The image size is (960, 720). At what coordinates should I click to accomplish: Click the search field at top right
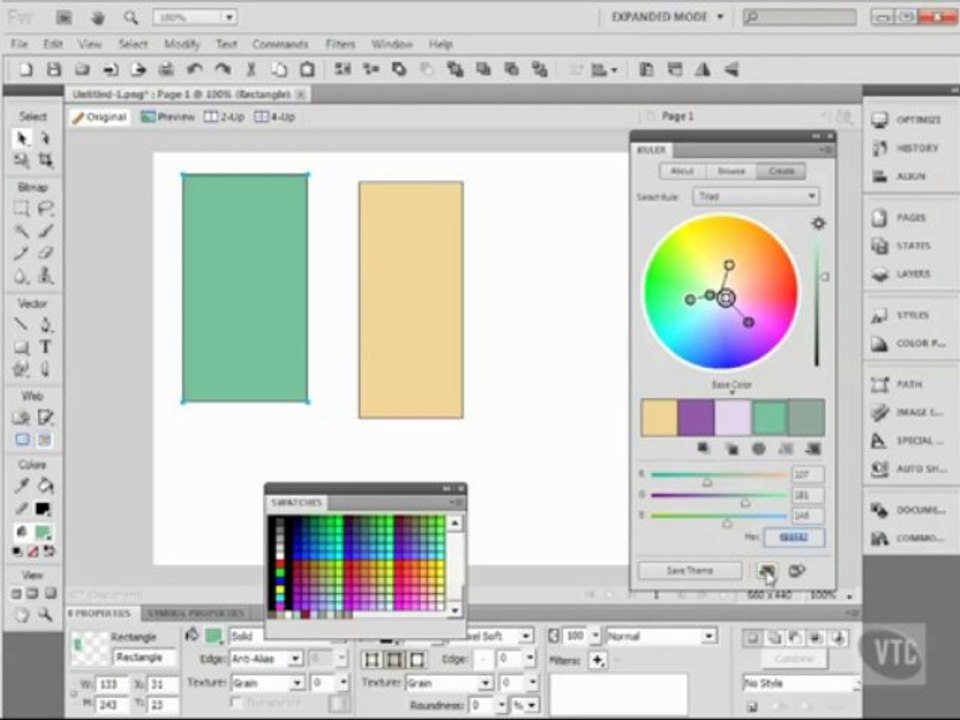pyautogui.click(x=800, y=17)
